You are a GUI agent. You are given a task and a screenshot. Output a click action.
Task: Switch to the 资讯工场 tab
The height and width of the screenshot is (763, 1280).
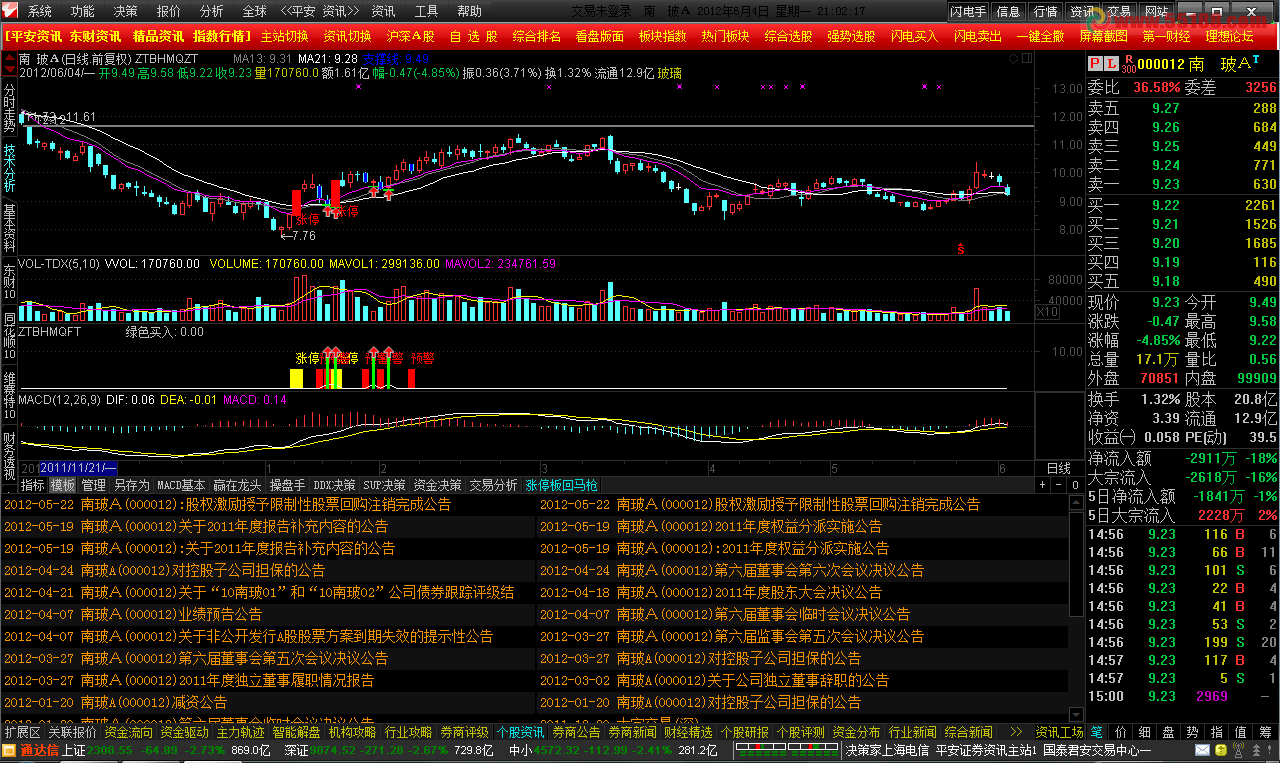point(1059,733)
